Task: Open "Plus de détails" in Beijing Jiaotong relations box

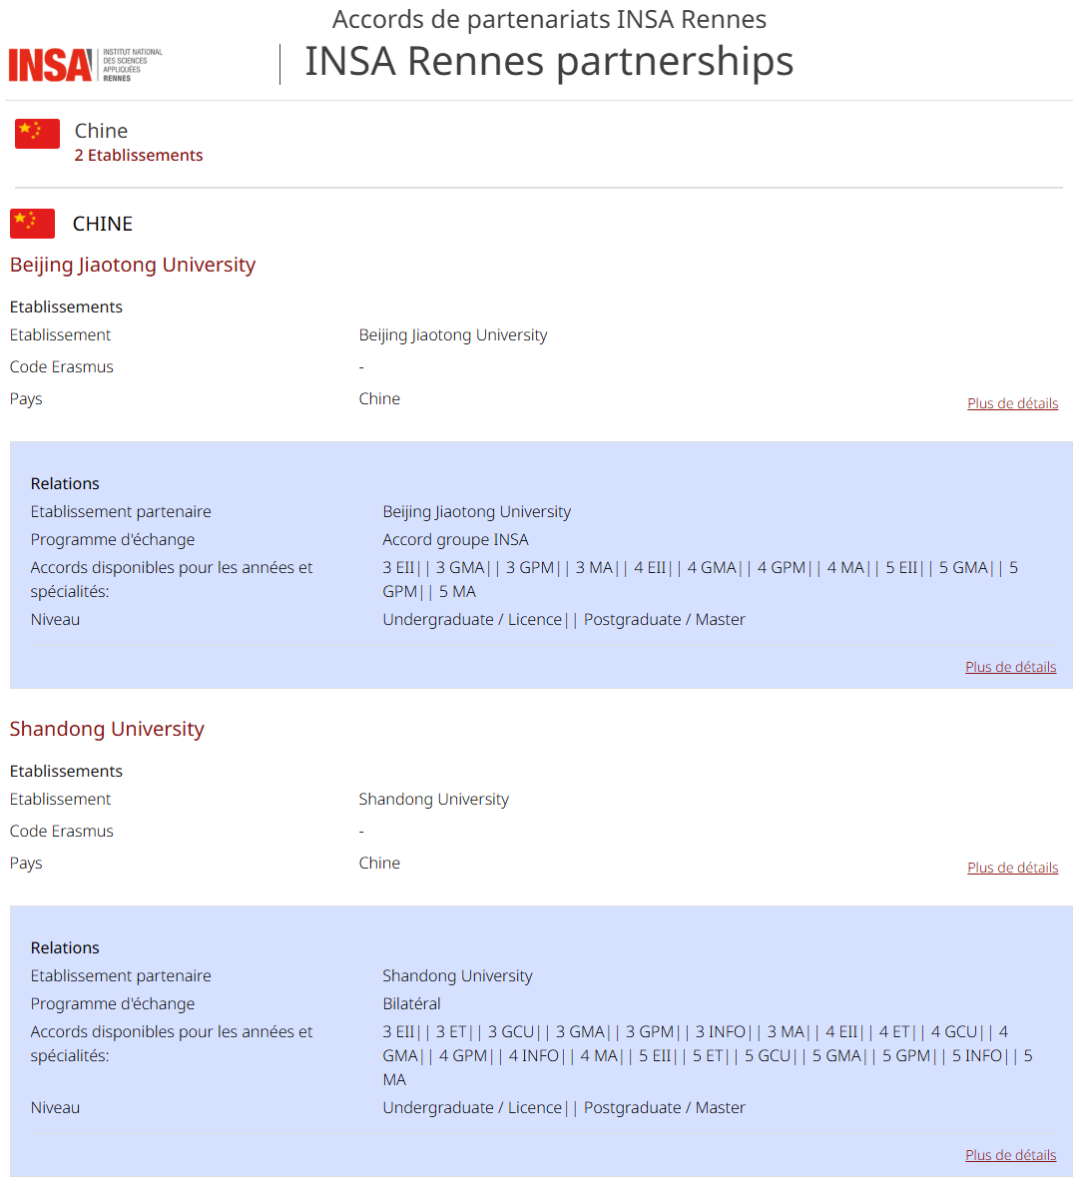Action: pyautogui.click(x=1010, y=667)
